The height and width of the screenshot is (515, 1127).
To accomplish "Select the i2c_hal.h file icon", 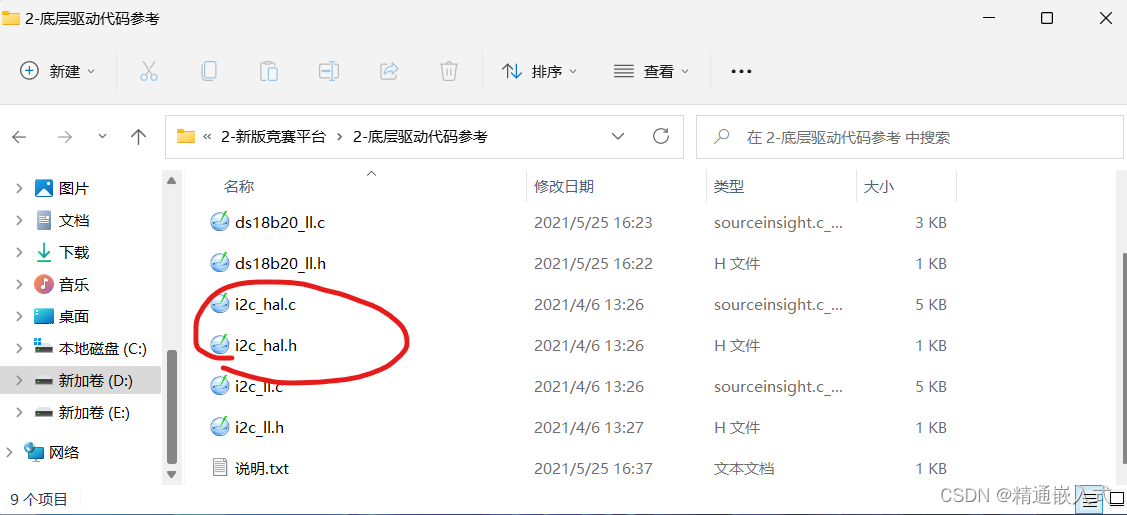I will point(220,345).
